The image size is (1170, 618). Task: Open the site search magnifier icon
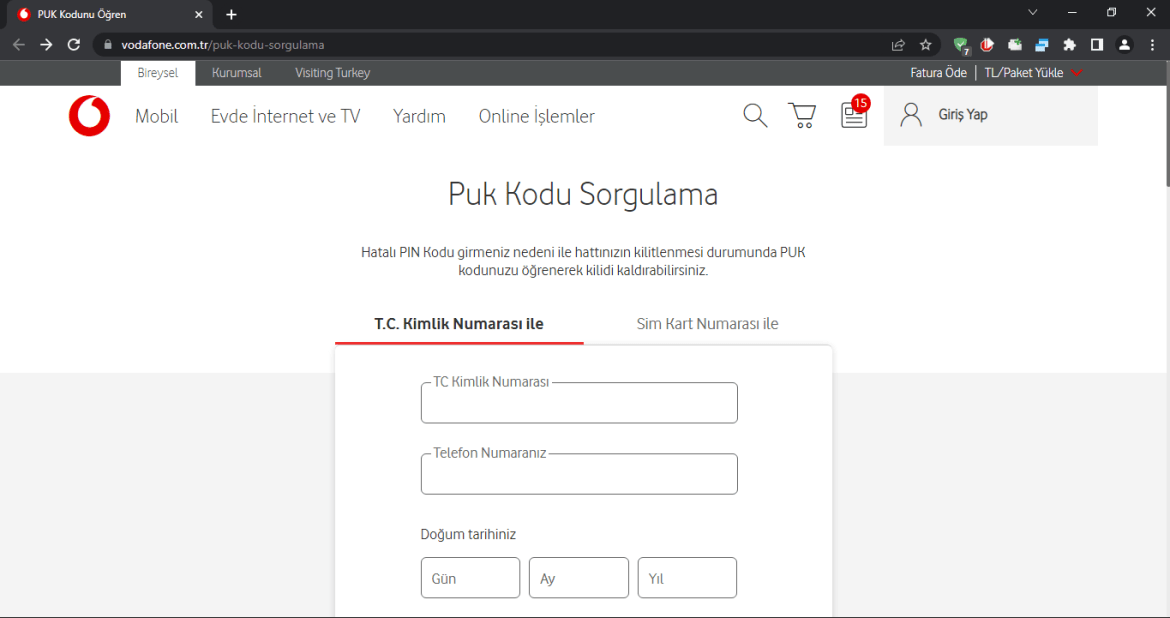(x=755, y=116)
